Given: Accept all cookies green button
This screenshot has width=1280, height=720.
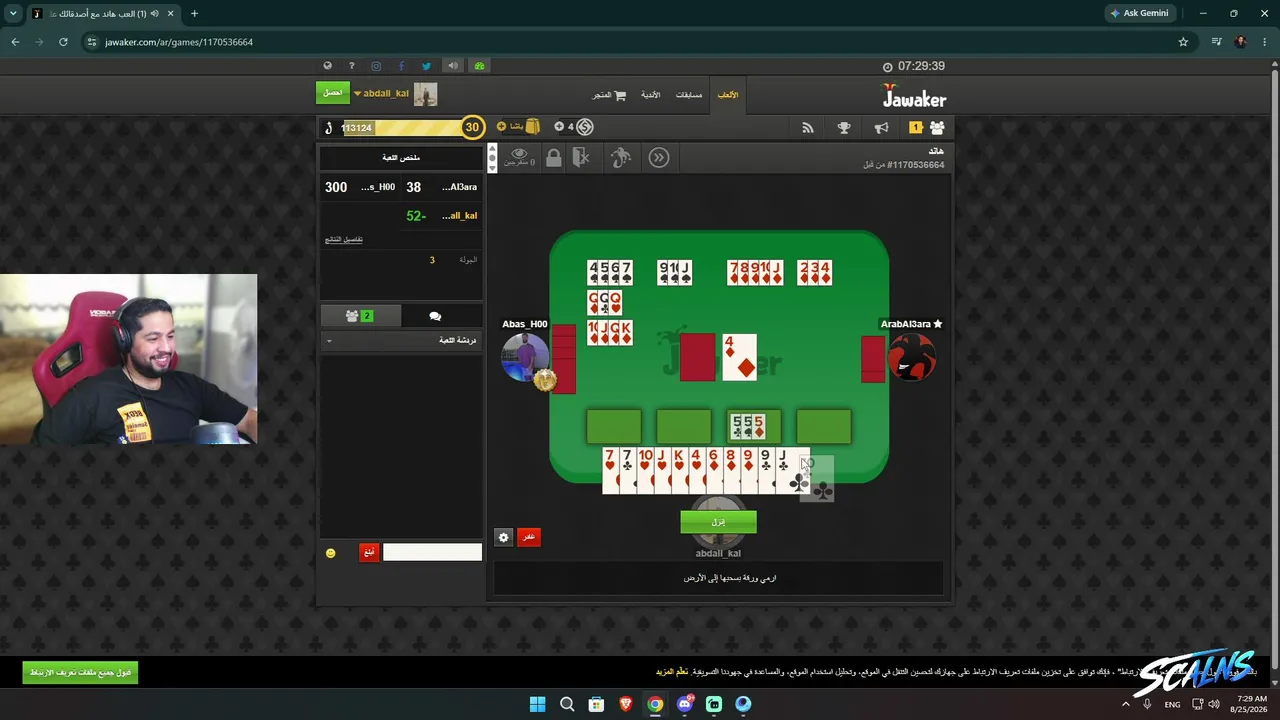Looking at the screenshot, I should 80,672.
